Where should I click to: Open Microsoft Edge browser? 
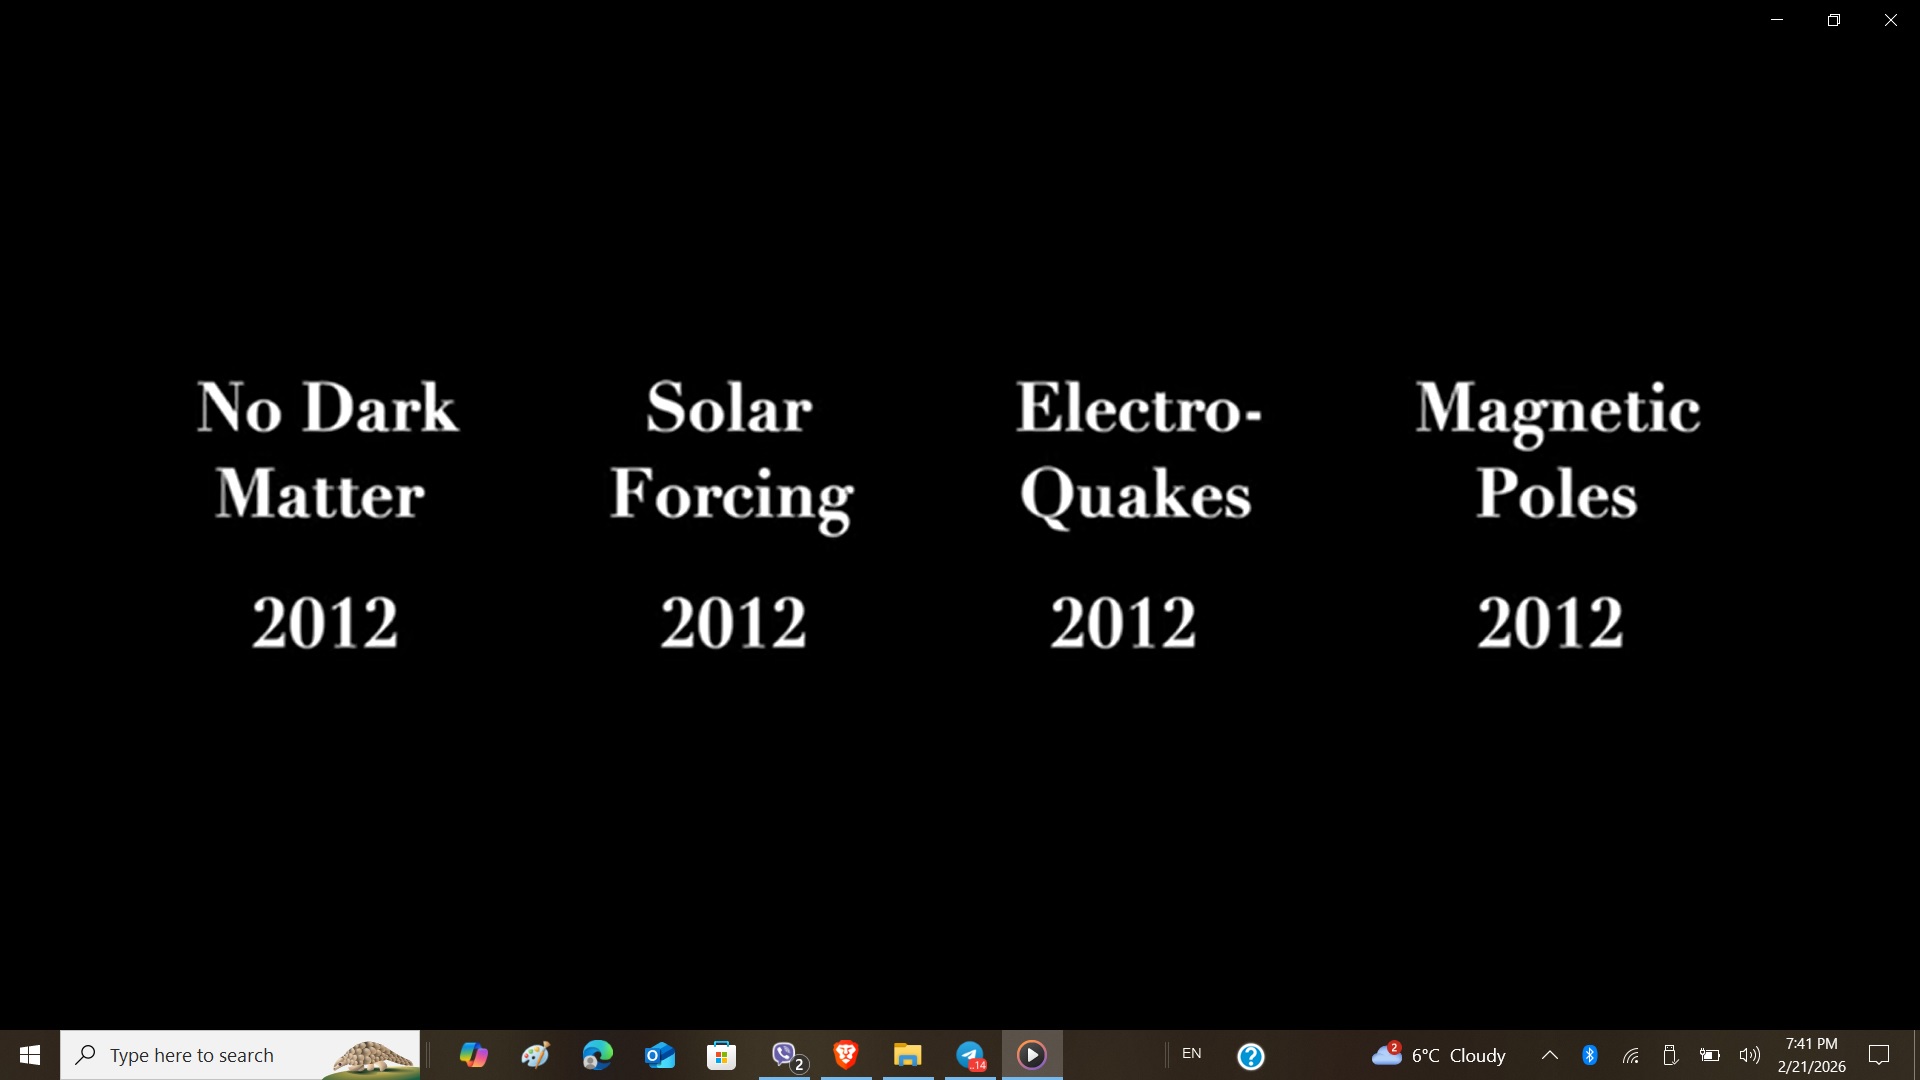(x=597, y=1055)
